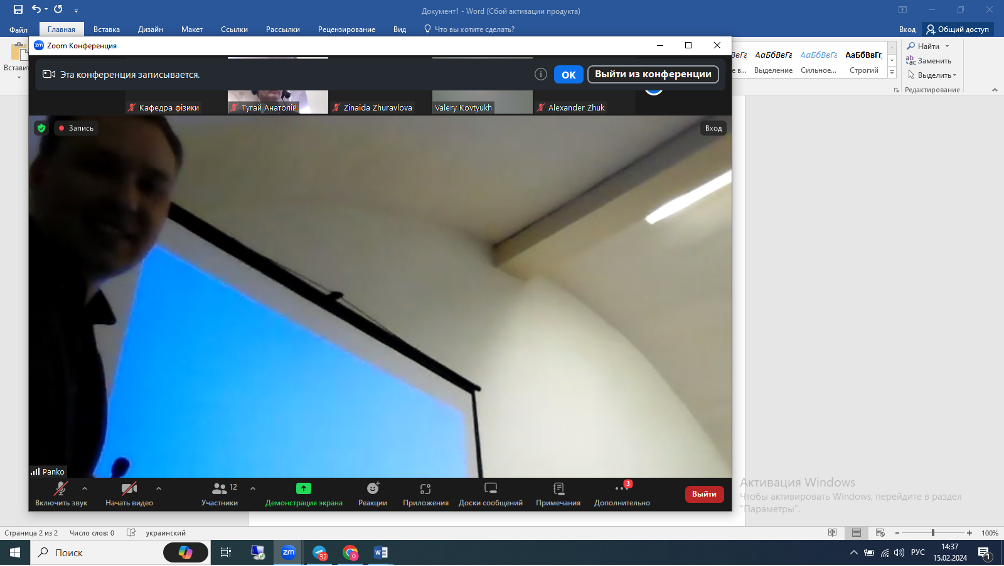This screenshot has height=566, width=1004.
Task: Click Выйти из конференции button
Action: [x=652, y=75]
